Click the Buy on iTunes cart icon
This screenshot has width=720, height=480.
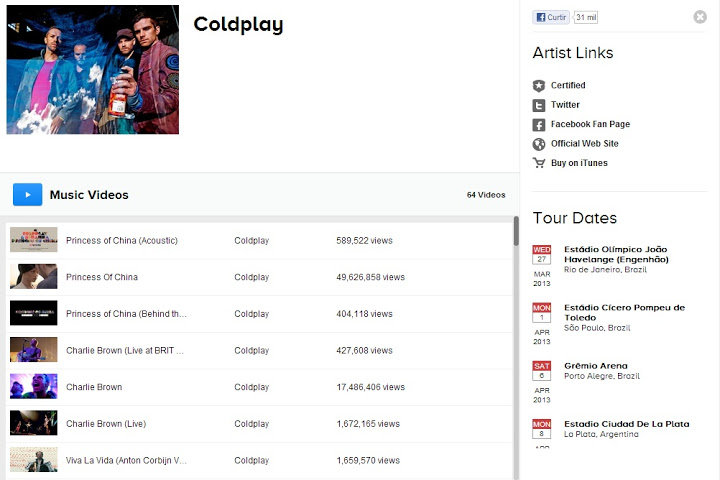pos(539,163)
